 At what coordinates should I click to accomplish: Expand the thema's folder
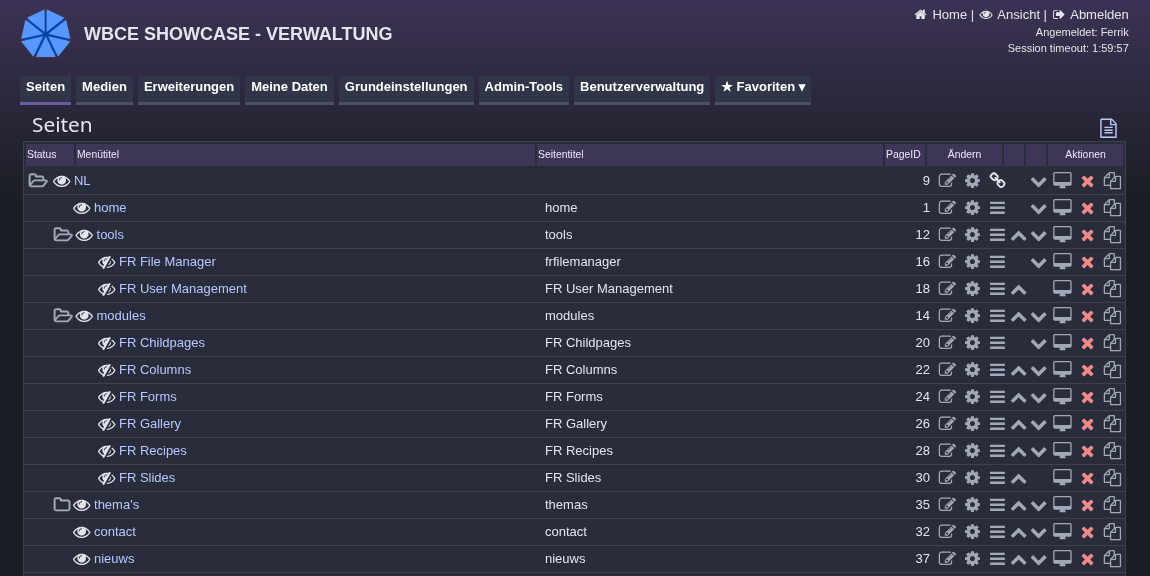point(62,505)
